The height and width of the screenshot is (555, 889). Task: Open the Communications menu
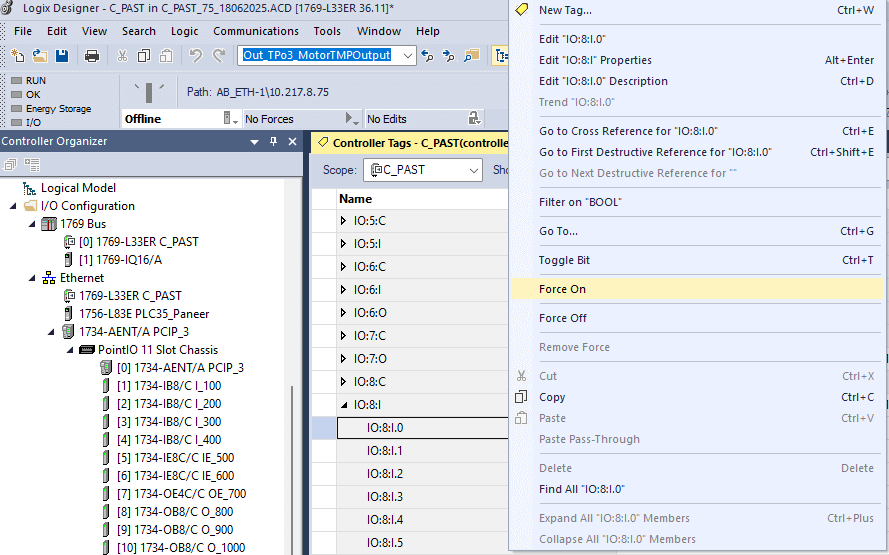[x=256, y=31]
